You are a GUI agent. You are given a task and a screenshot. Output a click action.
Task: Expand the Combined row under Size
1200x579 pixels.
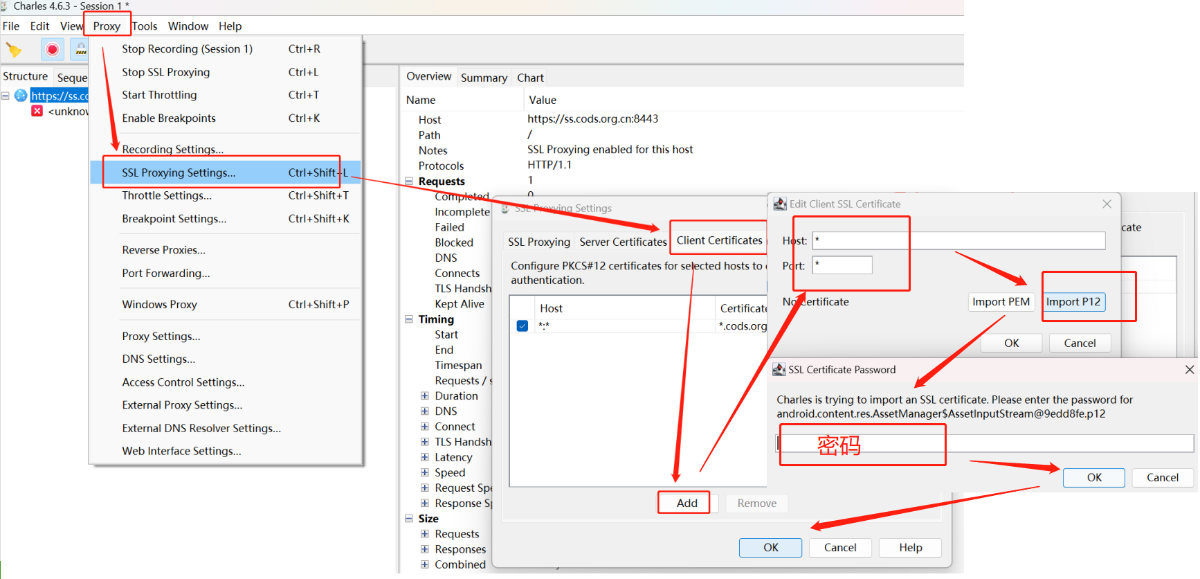[425, 565]
